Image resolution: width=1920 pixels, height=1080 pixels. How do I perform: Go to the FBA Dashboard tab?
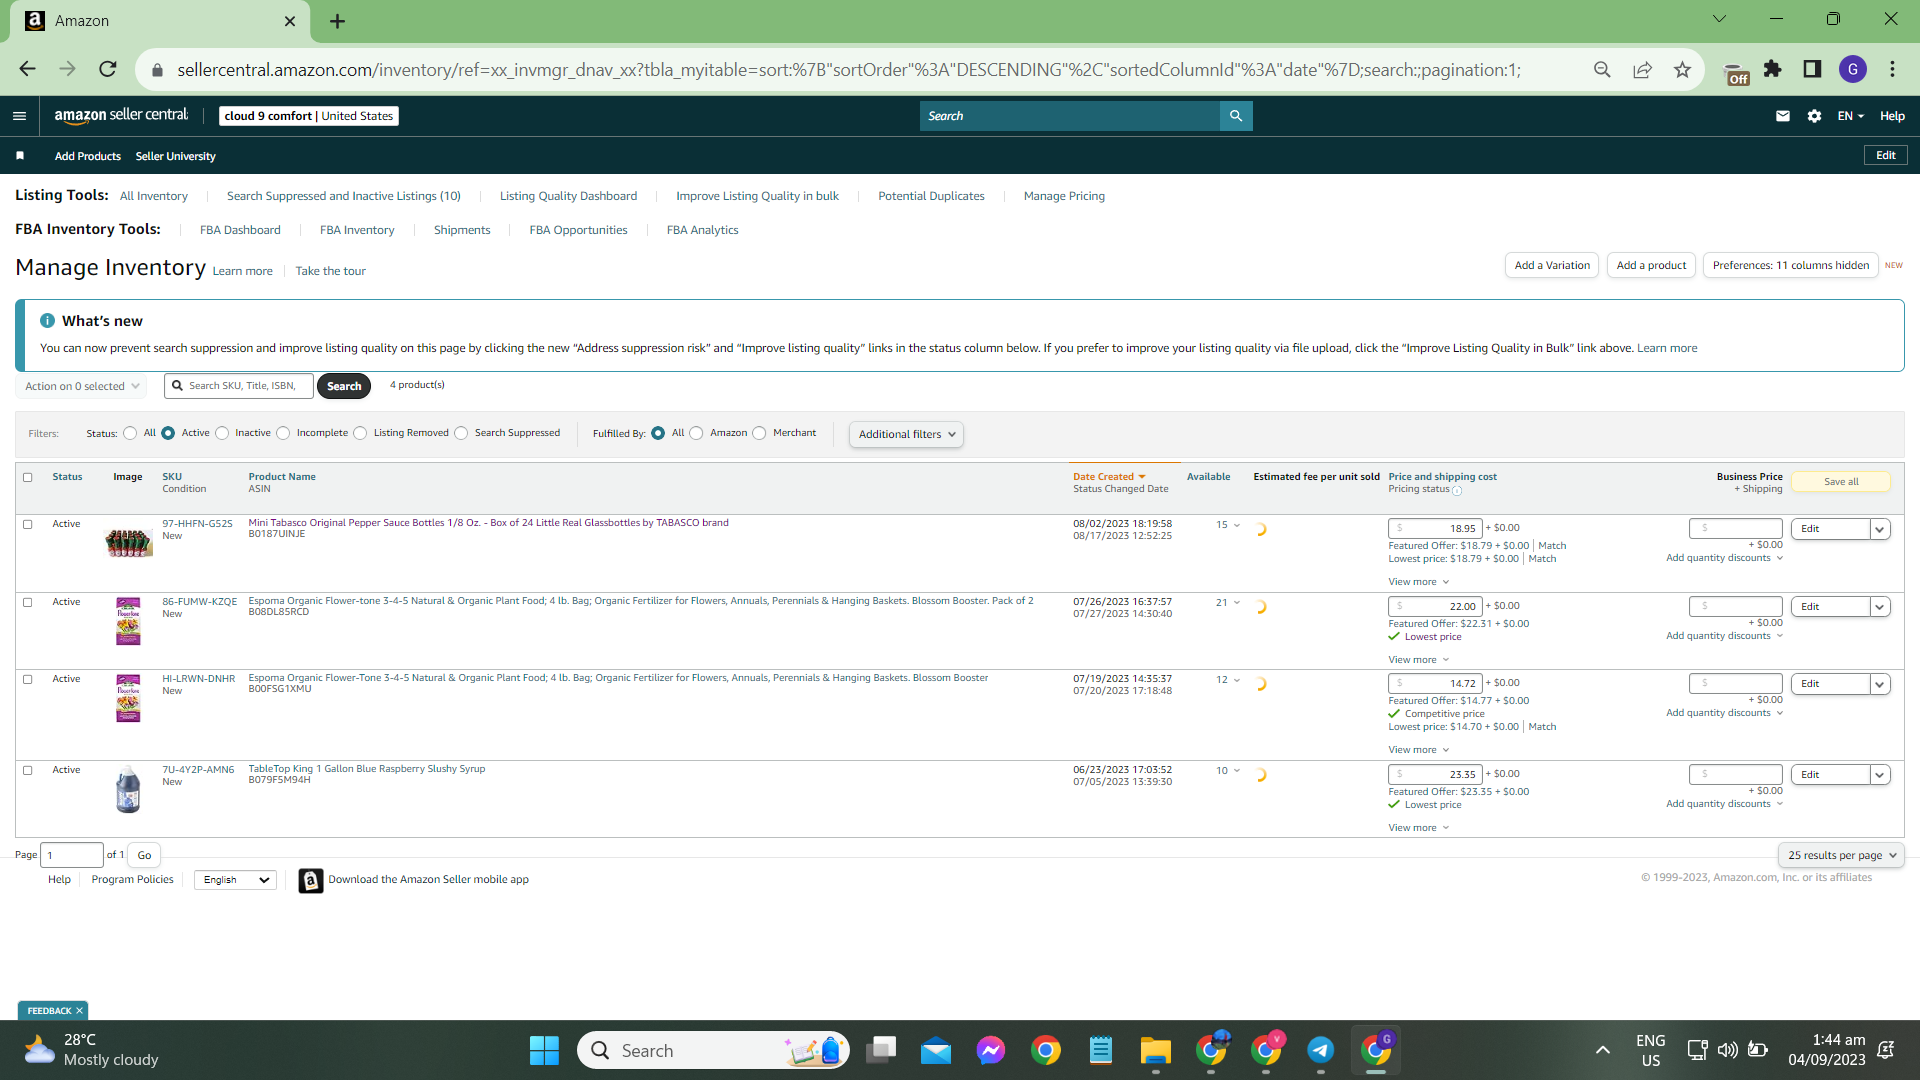[240, 230]
